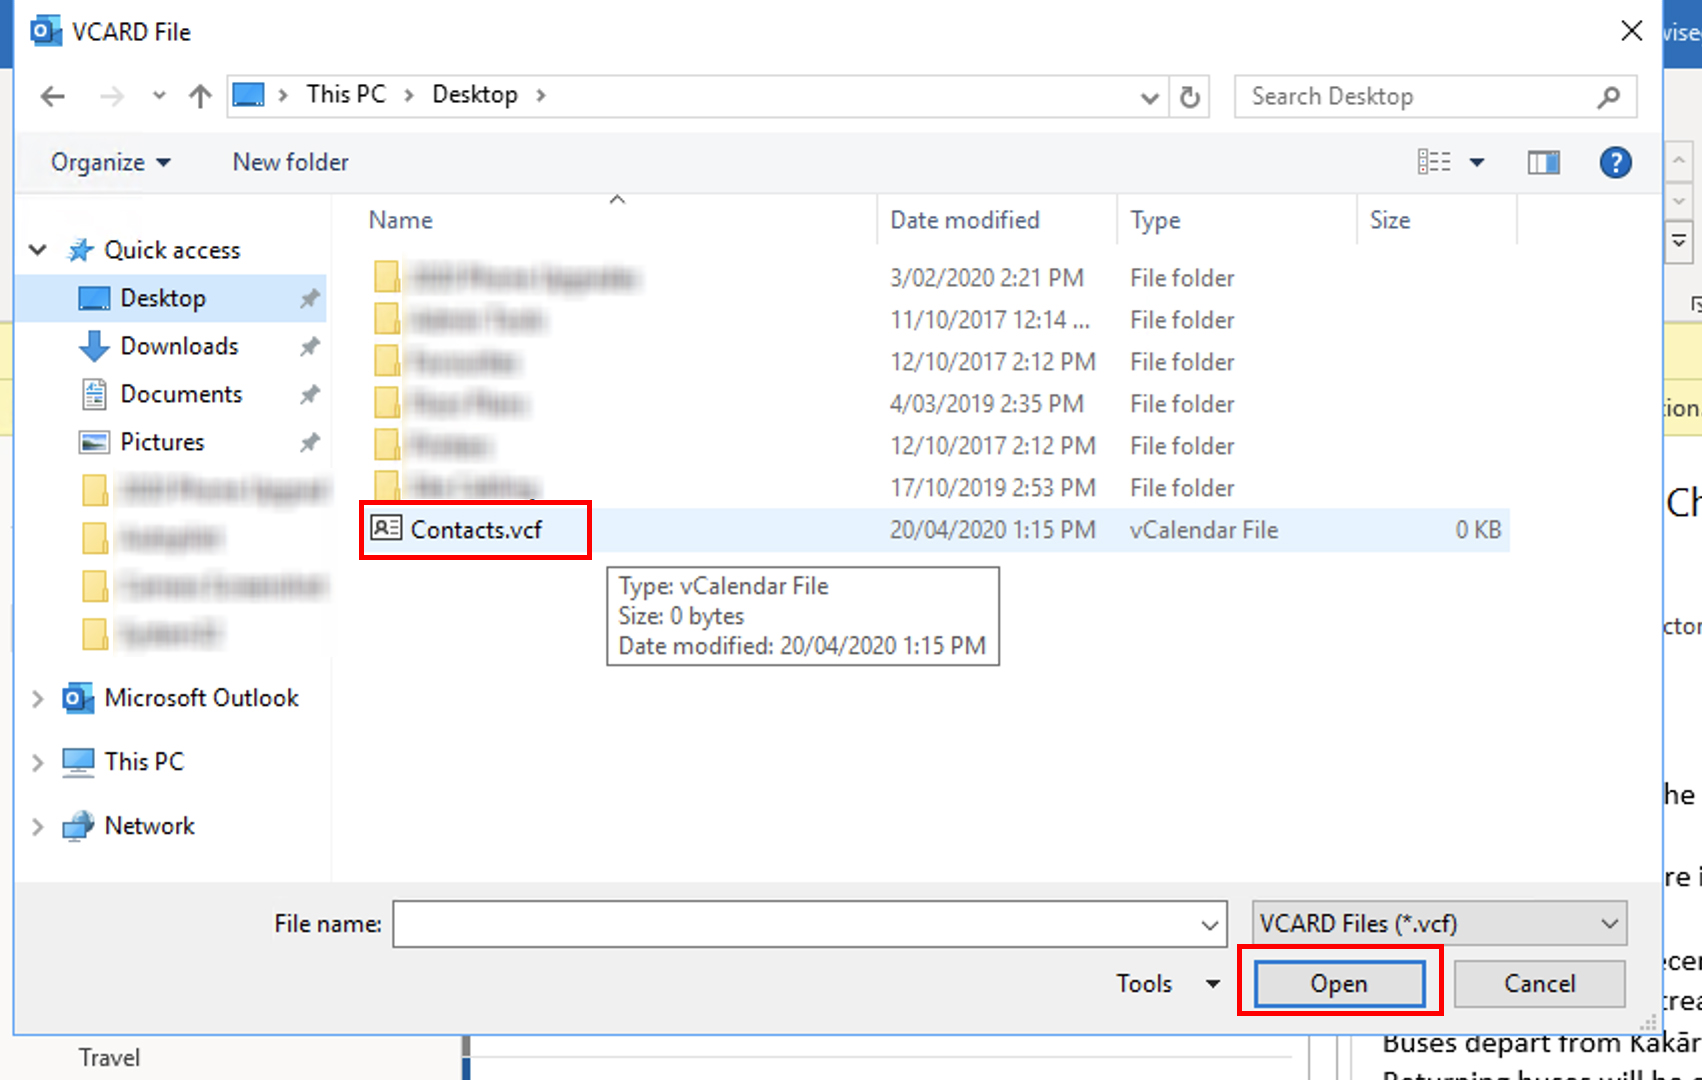
Task: Click the Contacts.vcf vCard file icon
Action: point(386,528)
